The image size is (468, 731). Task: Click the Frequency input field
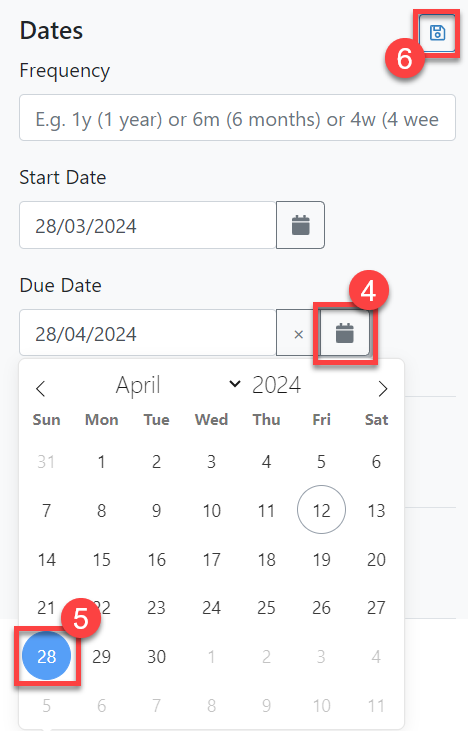point(237,117)
